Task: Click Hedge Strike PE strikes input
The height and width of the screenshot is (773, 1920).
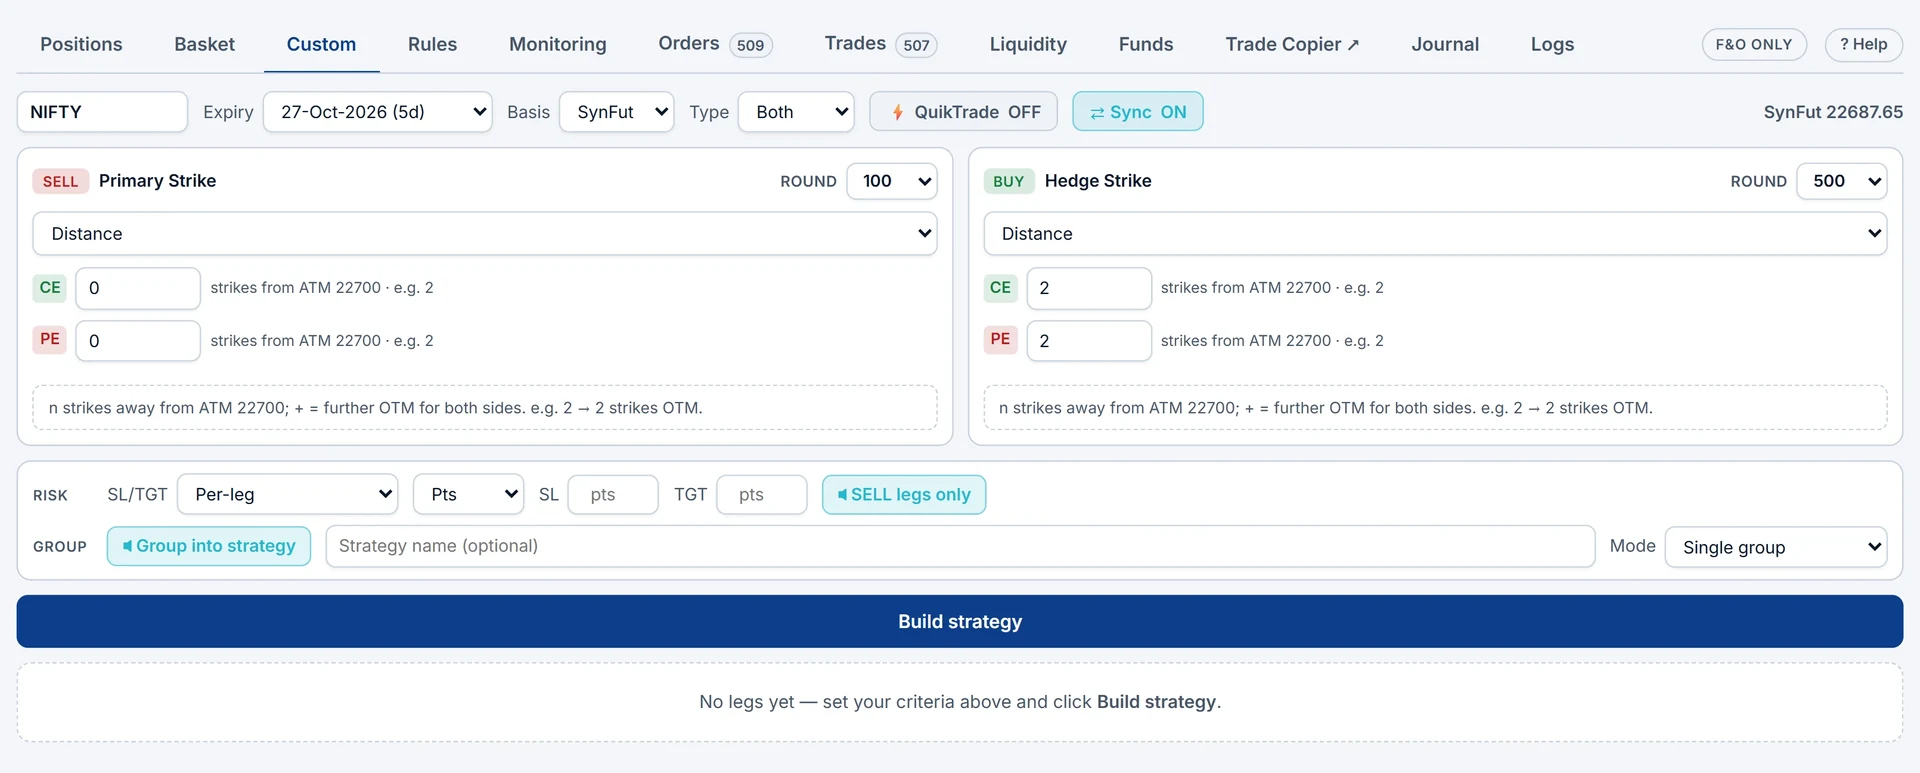Action: (1089, 341)
